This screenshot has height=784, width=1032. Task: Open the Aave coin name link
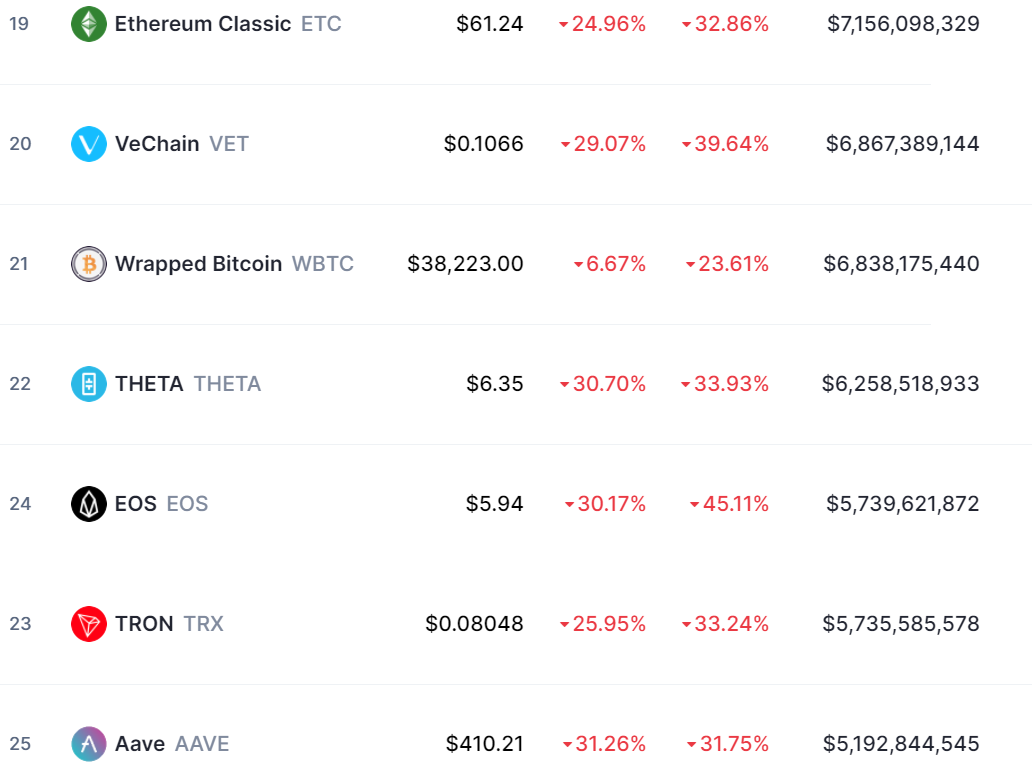click(140, 744)
